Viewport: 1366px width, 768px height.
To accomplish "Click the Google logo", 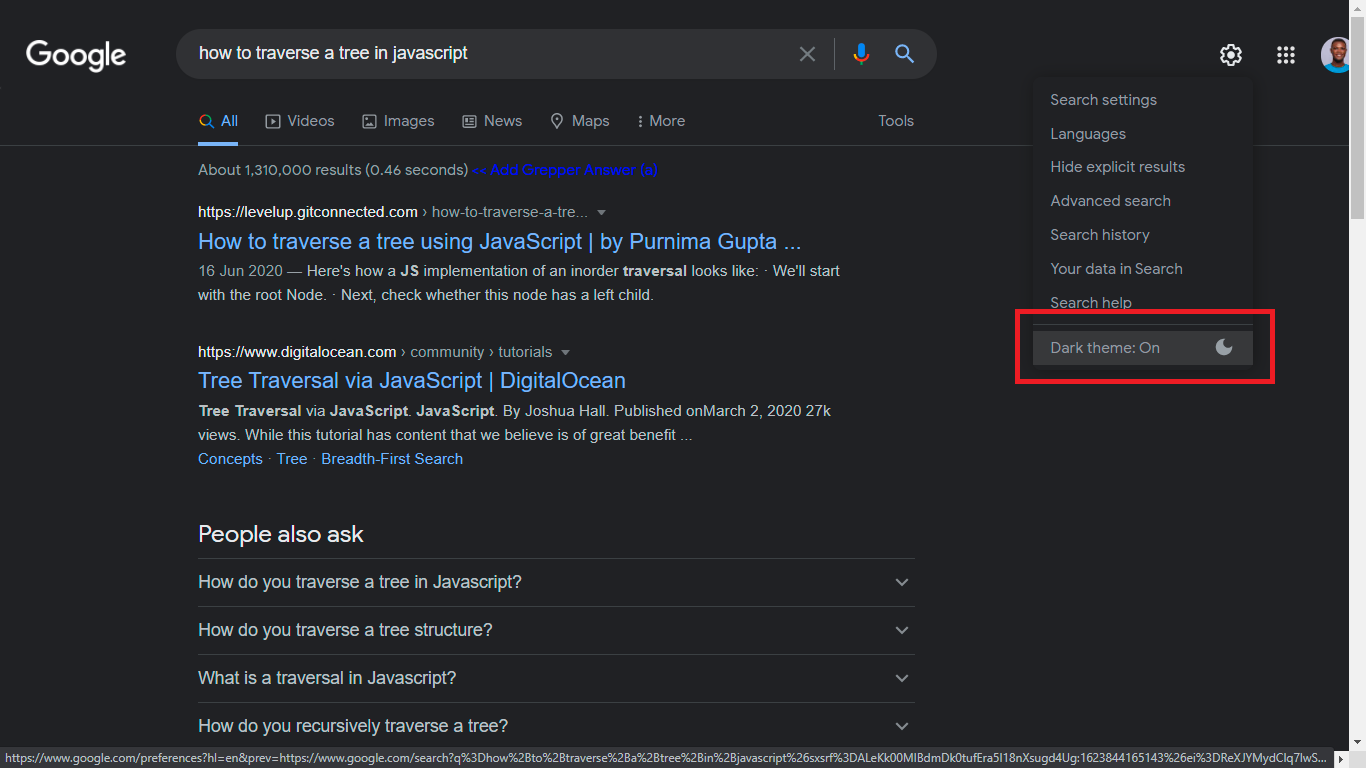I will 76,55.
